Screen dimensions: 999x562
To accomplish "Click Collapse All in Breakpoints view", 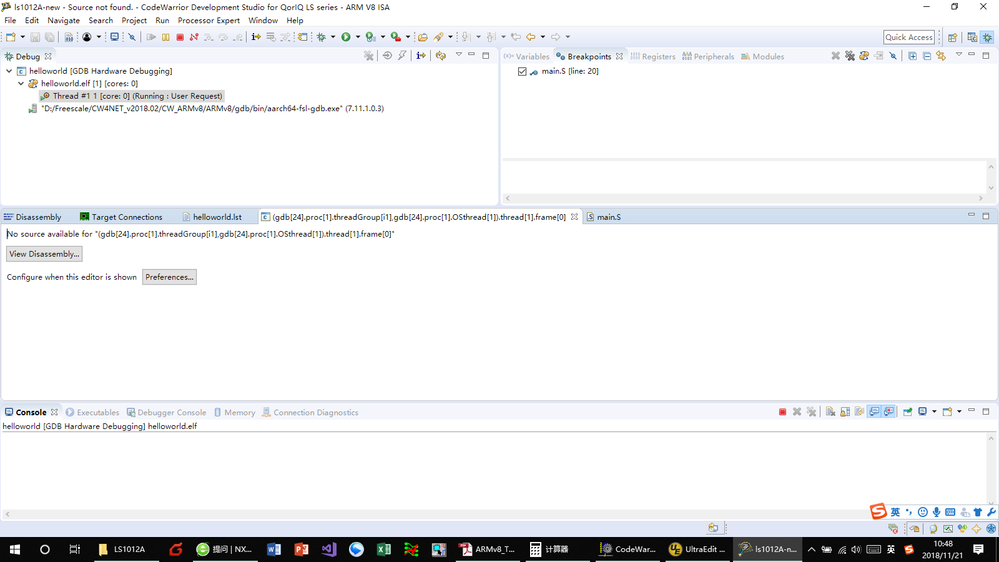I will (x=926, y=56).
